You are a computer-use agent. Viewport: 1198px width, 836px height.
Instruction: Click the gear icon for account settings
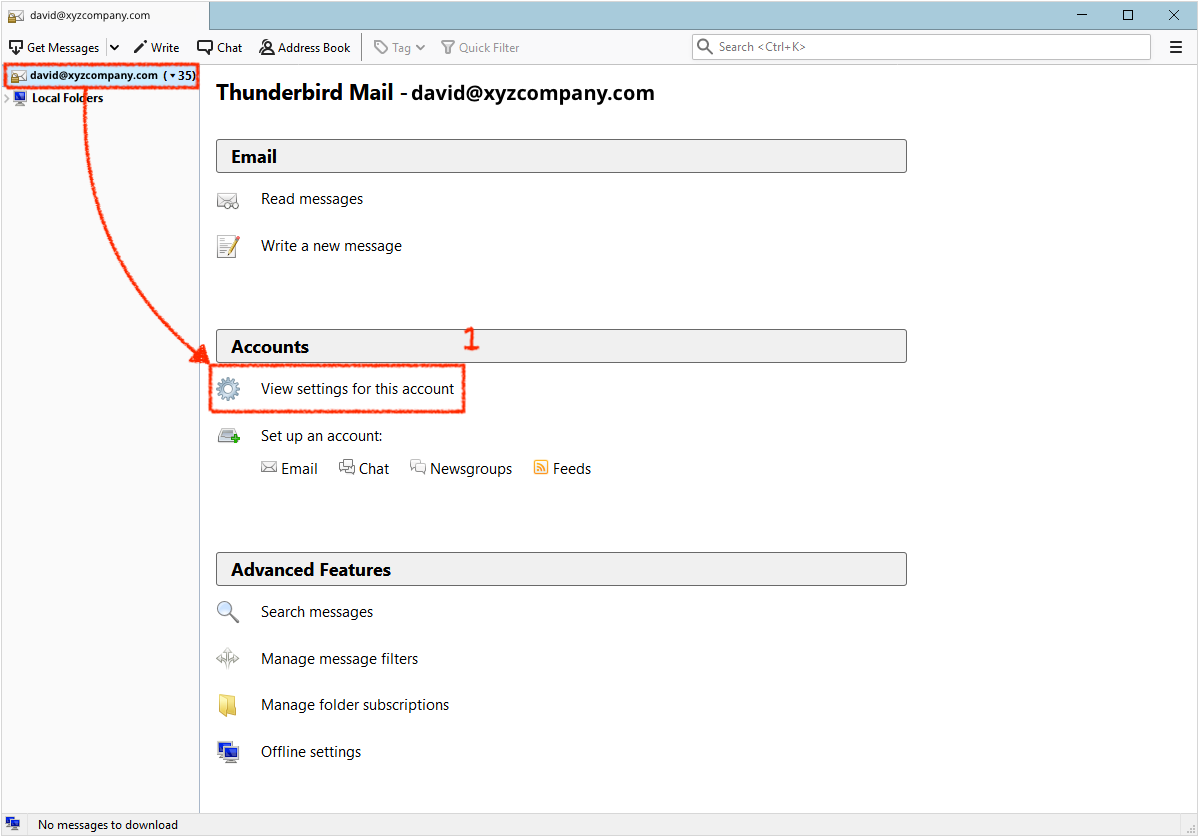[228, 389]
